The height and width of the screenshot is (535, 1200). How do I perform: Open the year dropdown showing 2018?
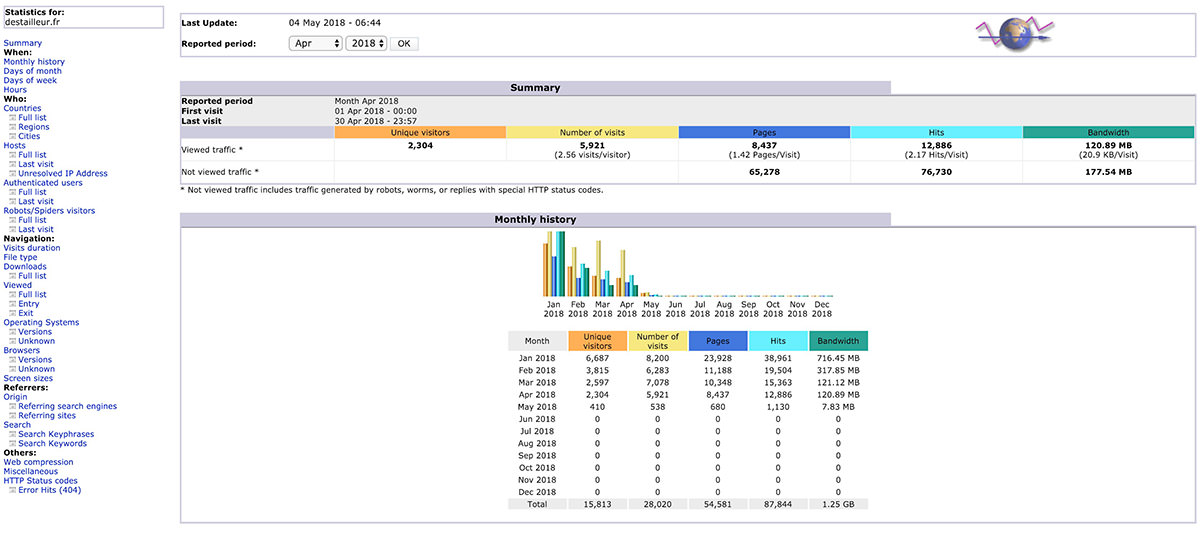tap(365, 44)
